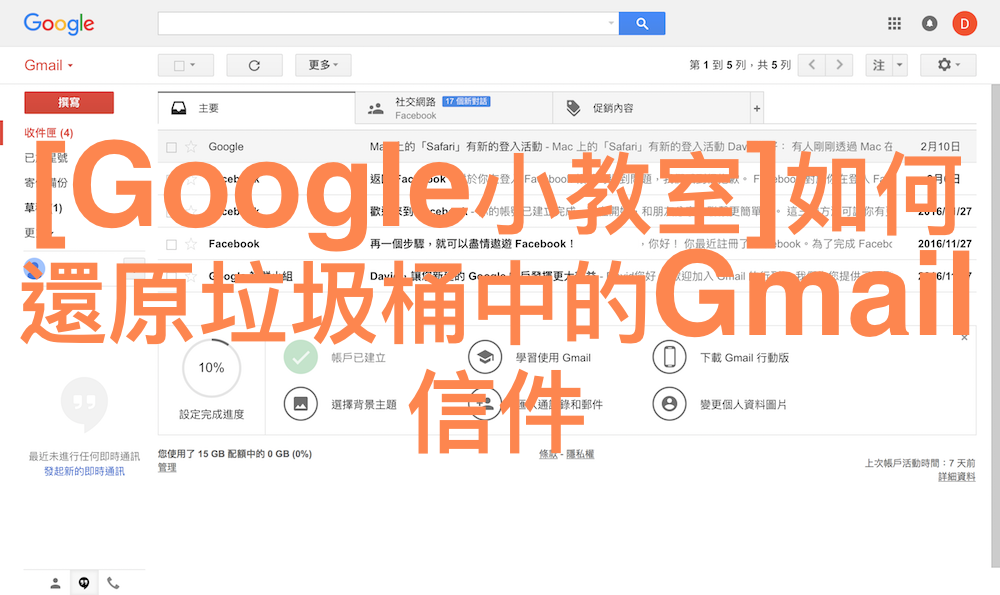Click the inbox tray icon on 主要 tab
Image resolution: width=1000 pixels, height=595 pixels.
179,108
